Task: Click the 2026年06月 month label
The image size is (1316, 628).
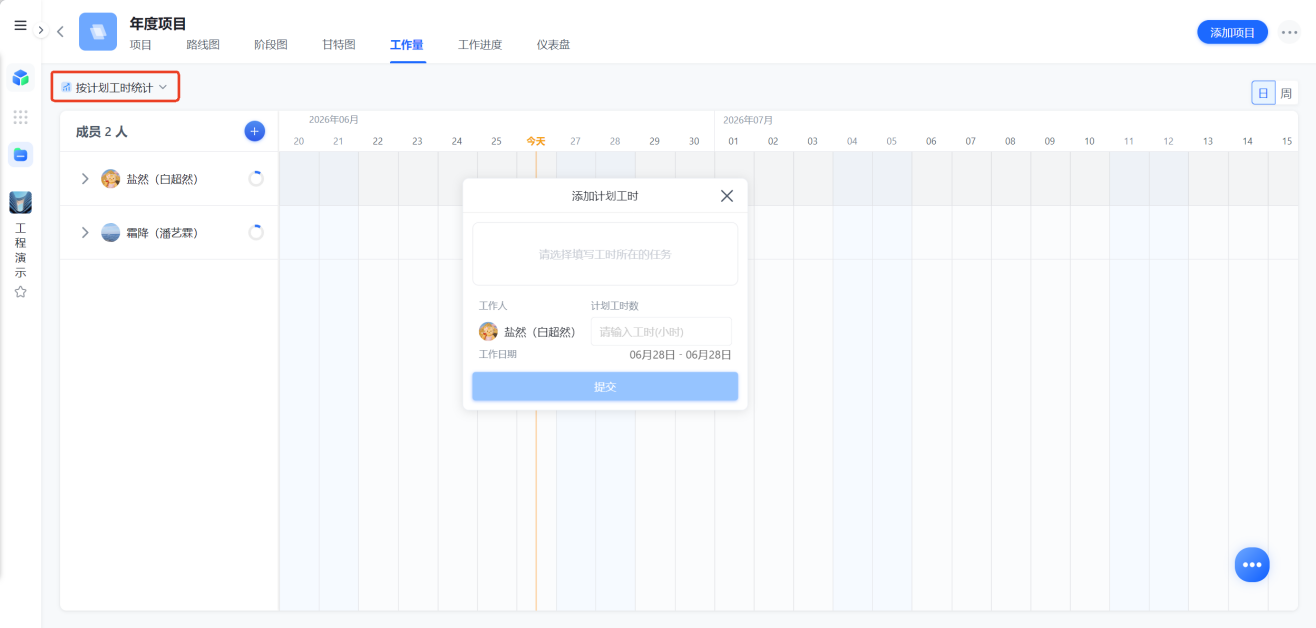Action: point(333,119)
